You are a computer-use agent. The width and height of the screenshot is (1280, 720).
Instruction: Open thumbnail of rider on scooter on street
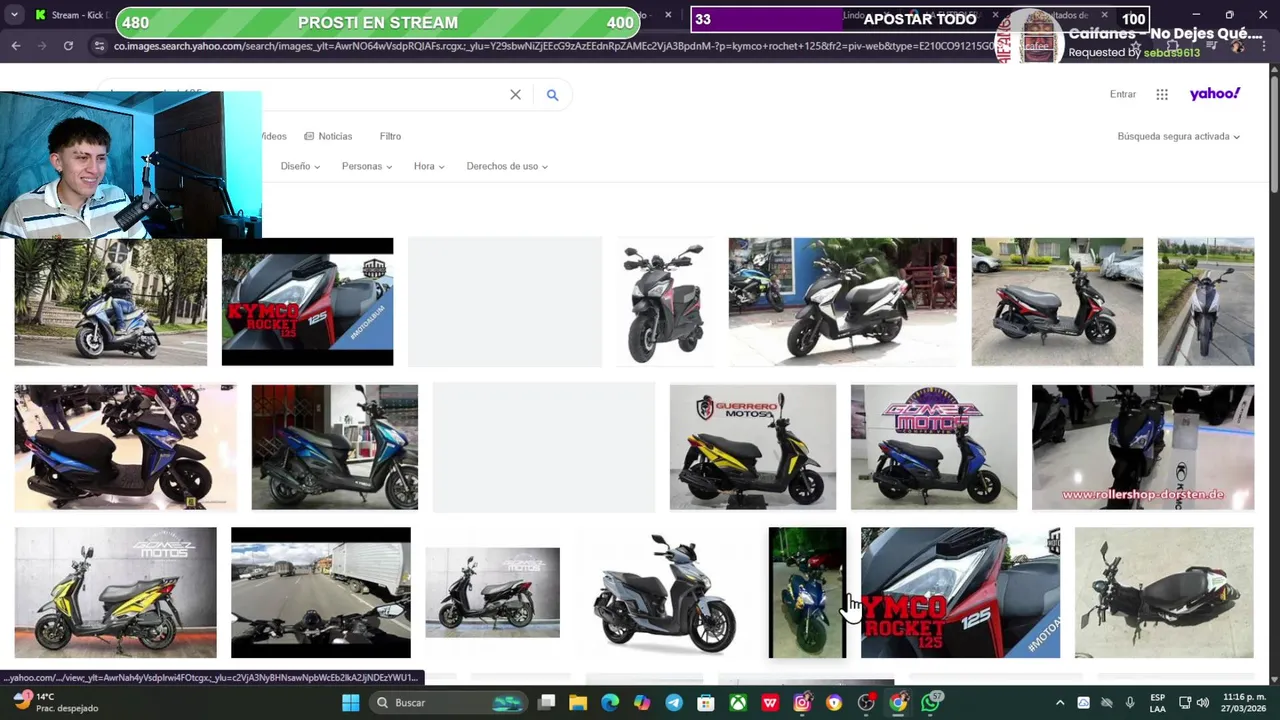pyautogui.click(x=111, y=302)
